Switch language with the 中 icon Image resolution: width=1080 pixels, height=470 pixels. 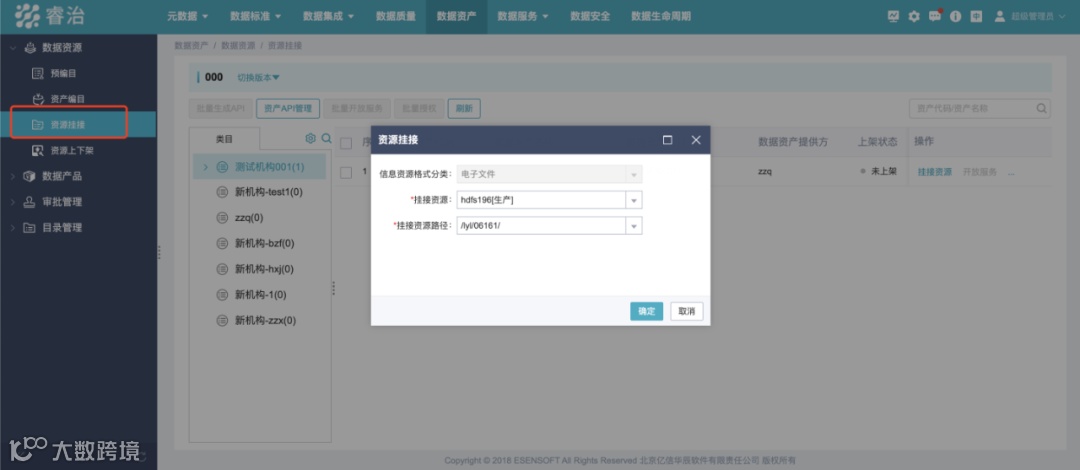coord(976,16)
